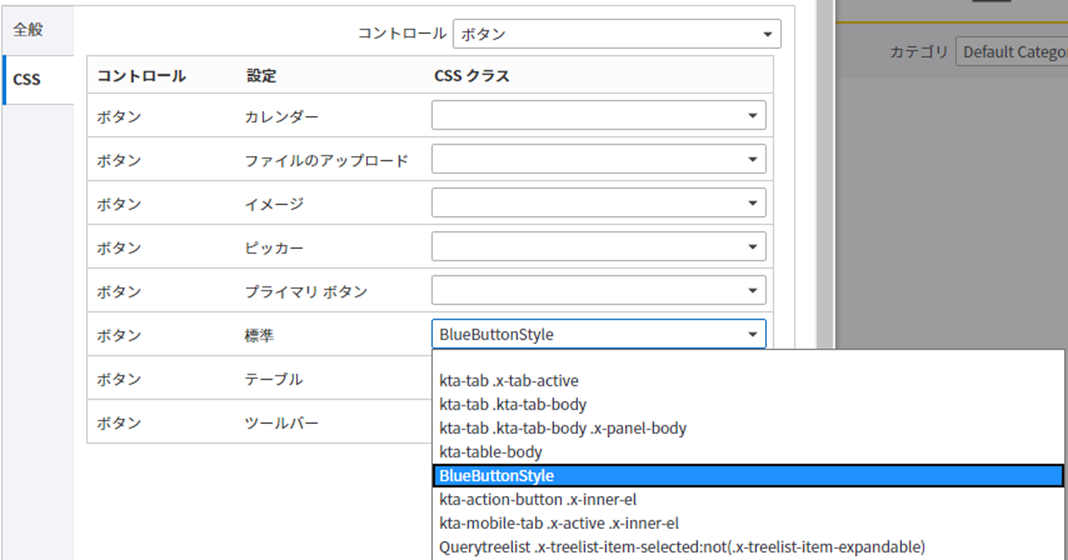The image size is (1068, 560).
Task: Select the empty first option in list
Action: 748,361
